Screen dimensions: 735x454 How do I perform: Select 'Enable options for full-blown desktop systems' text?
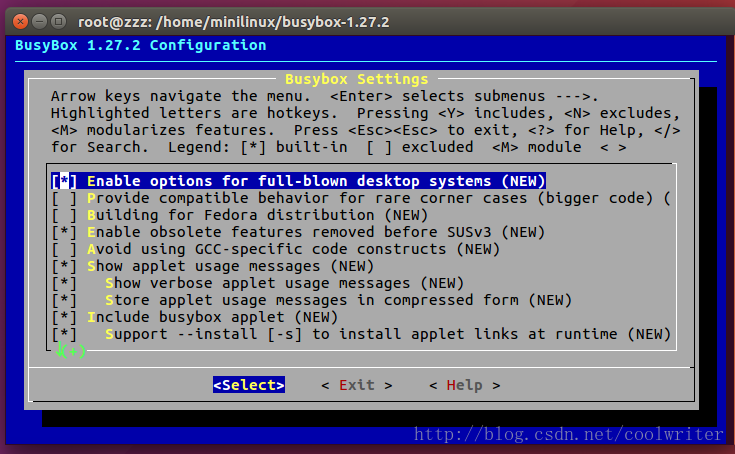tap(316, 181)
